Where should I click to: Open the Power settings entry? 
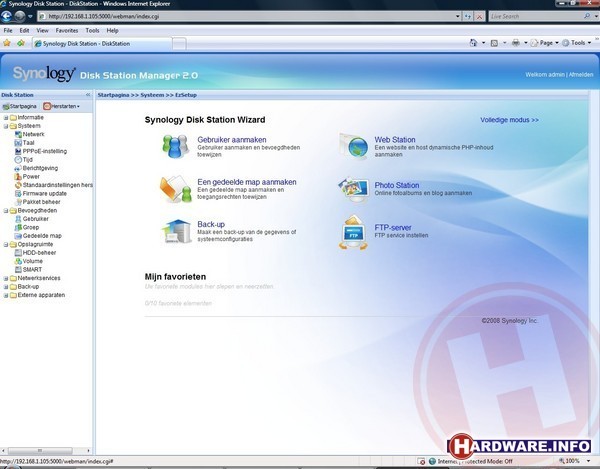31,176
